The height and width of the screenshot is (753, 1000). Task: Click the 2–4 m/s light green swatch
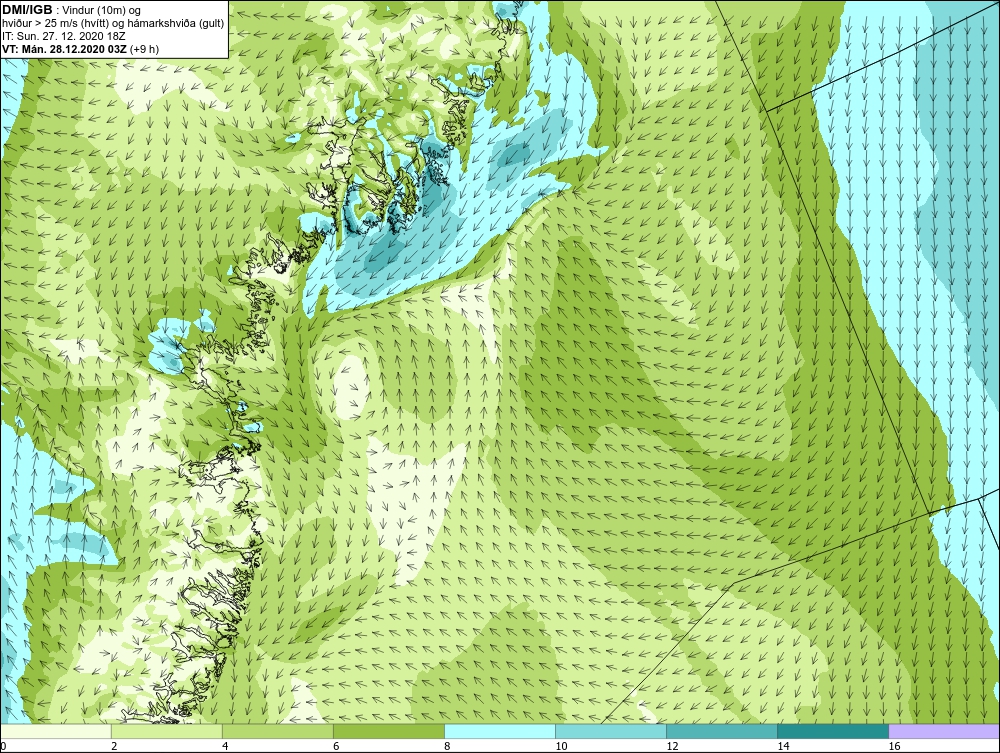[x=166, y=731]
